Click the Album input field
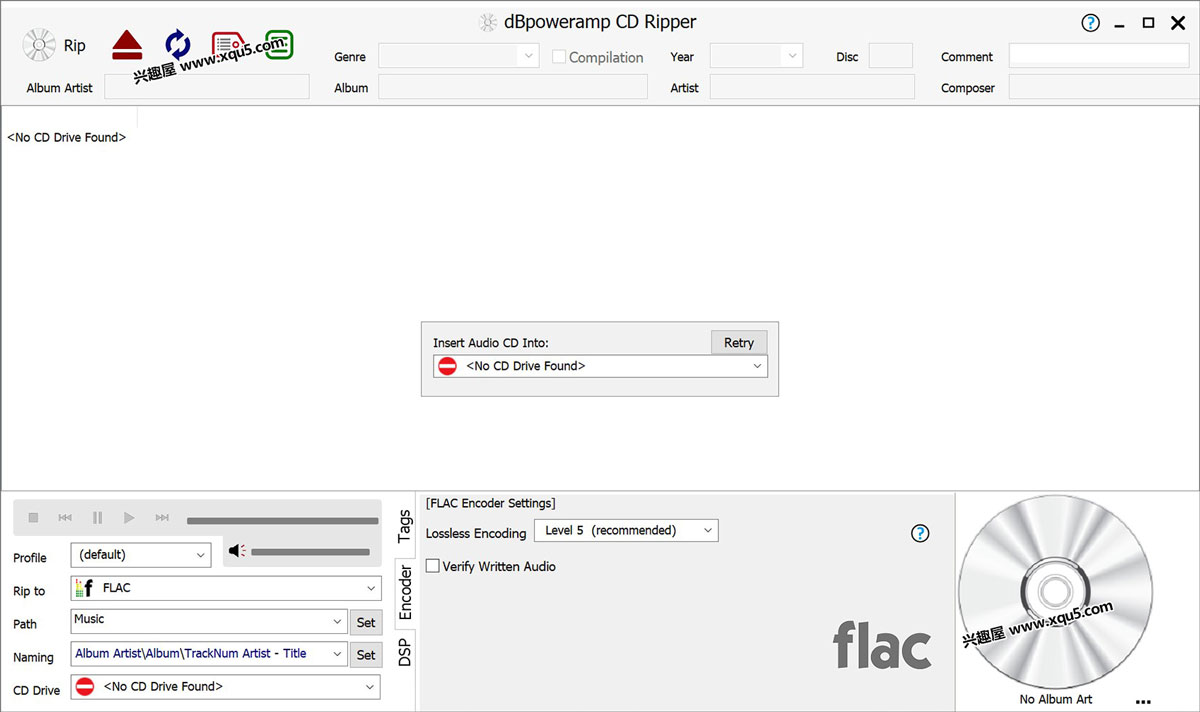Screen dimensions: 1200x712 [513, 87]
